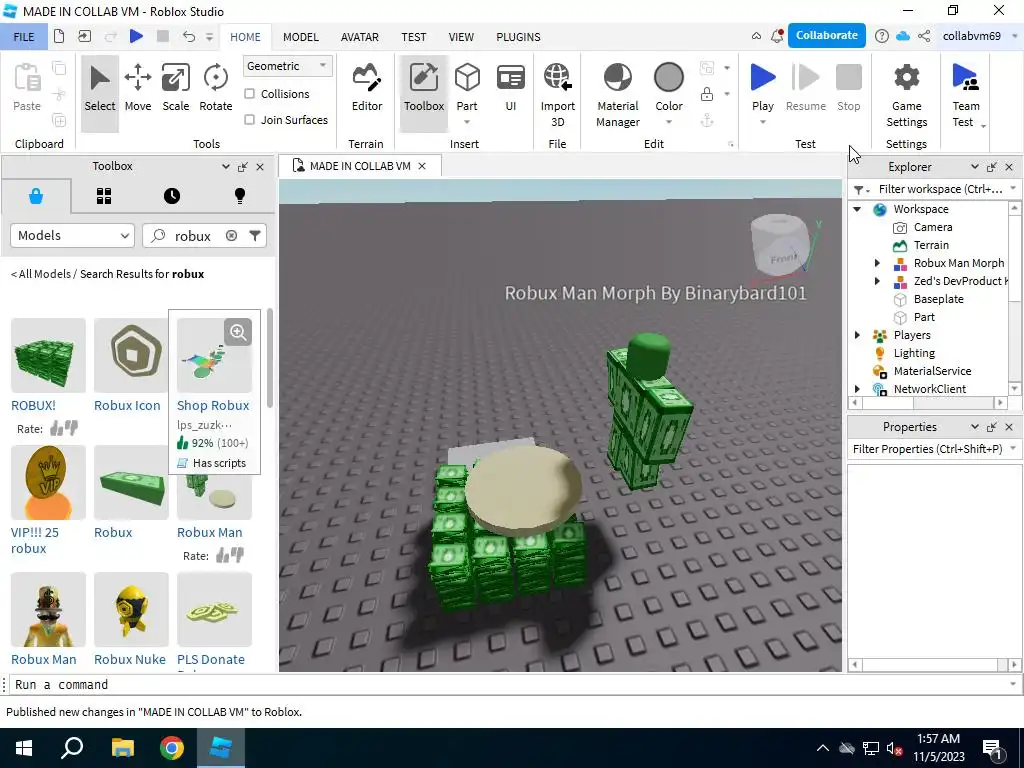The height and width of the screenshot is (768, 1024).
Task: Open the Models category dropdown
Action: tap(72, 236)
